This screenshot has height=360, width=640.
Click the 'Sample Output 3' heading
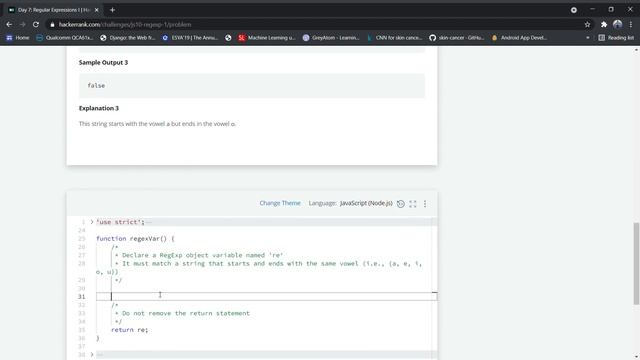(x=103, y=62)
